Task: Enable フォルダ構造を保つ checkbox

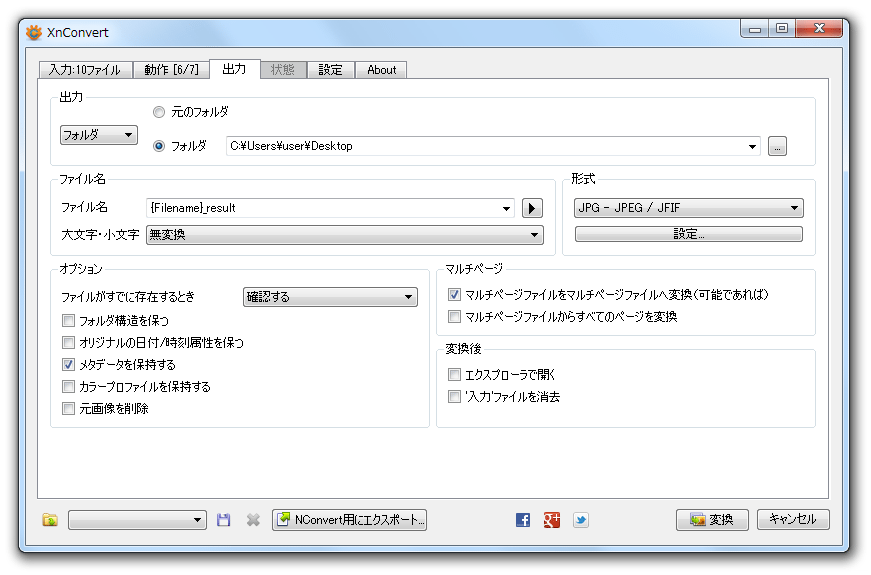Action: (68, 321)
